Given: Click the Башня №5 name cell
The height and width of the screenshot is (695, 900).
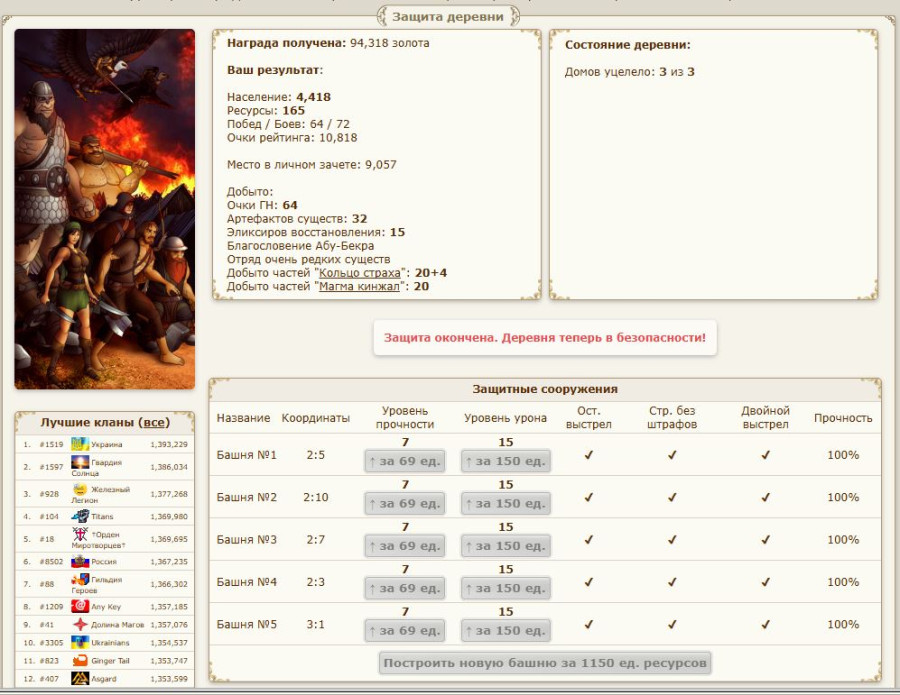Looking at the screenshot, I should pos(246,624).
